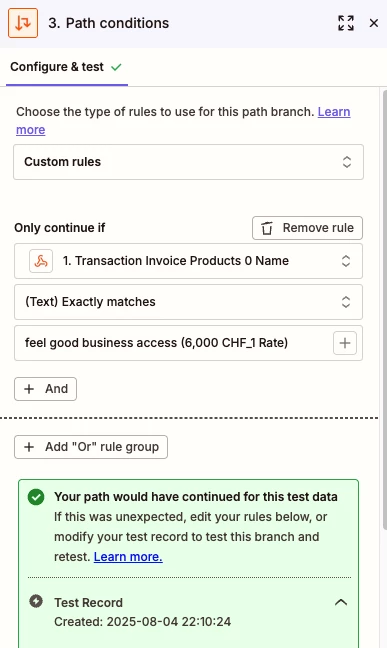Click the green success check circle icon

(36, 497)
